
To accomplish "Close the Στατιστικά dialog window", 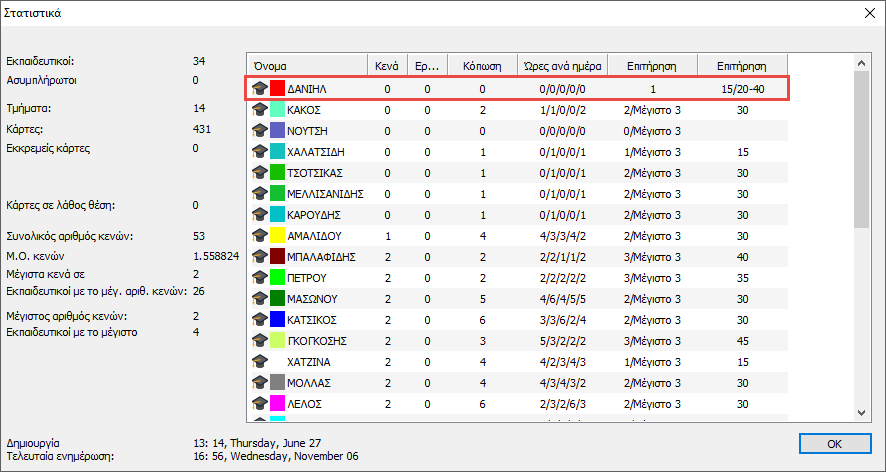I will pos(866,13).
